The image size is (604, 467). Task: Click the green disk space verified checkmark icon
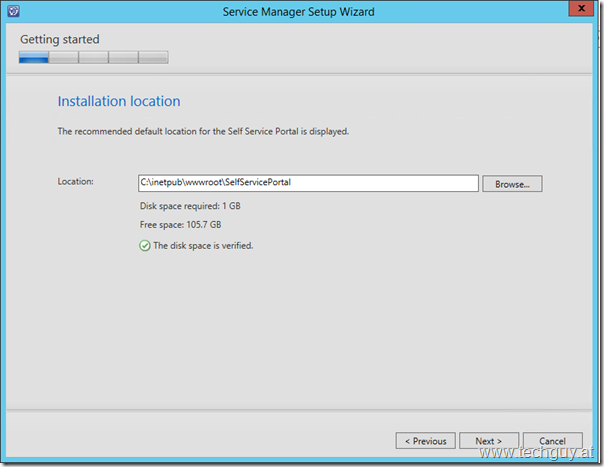tap(145, 245)
